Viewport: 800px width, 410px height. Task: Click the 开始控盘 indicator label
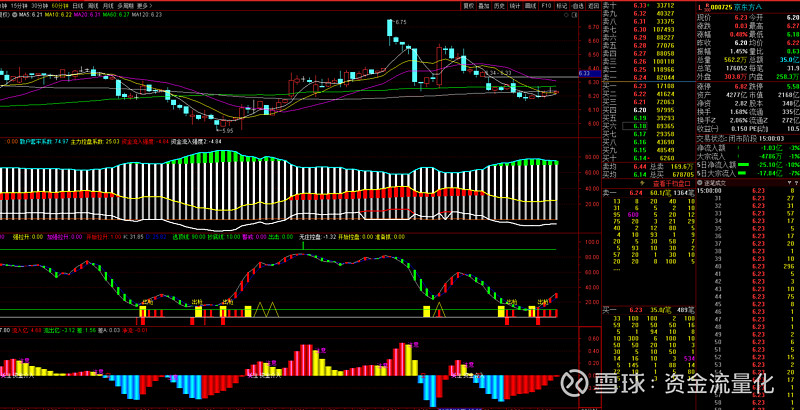click(x=356, y=237)
